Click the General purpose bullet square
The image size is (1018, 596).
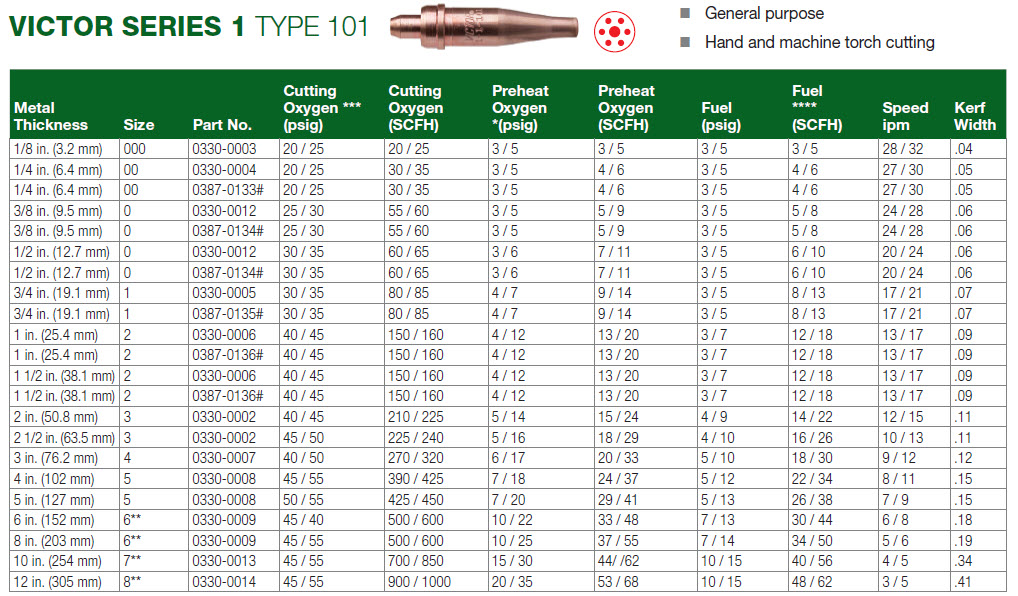[x=684, y=13]
